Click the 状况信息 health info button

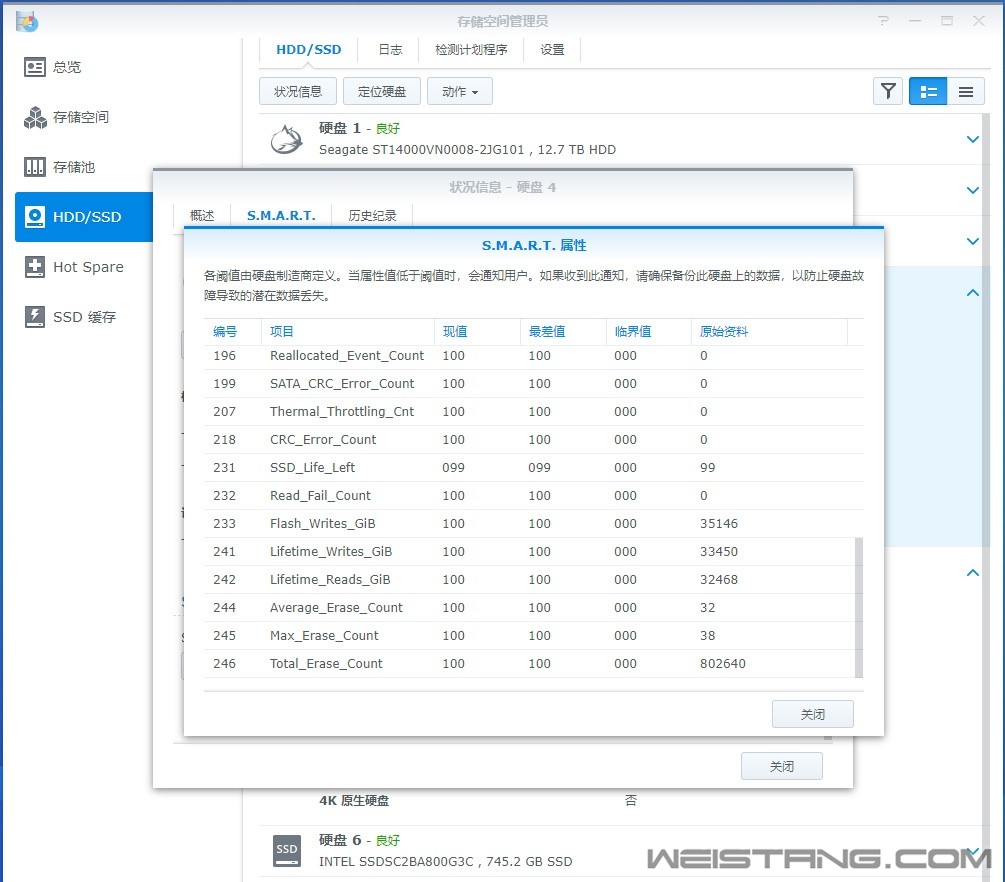297,92
